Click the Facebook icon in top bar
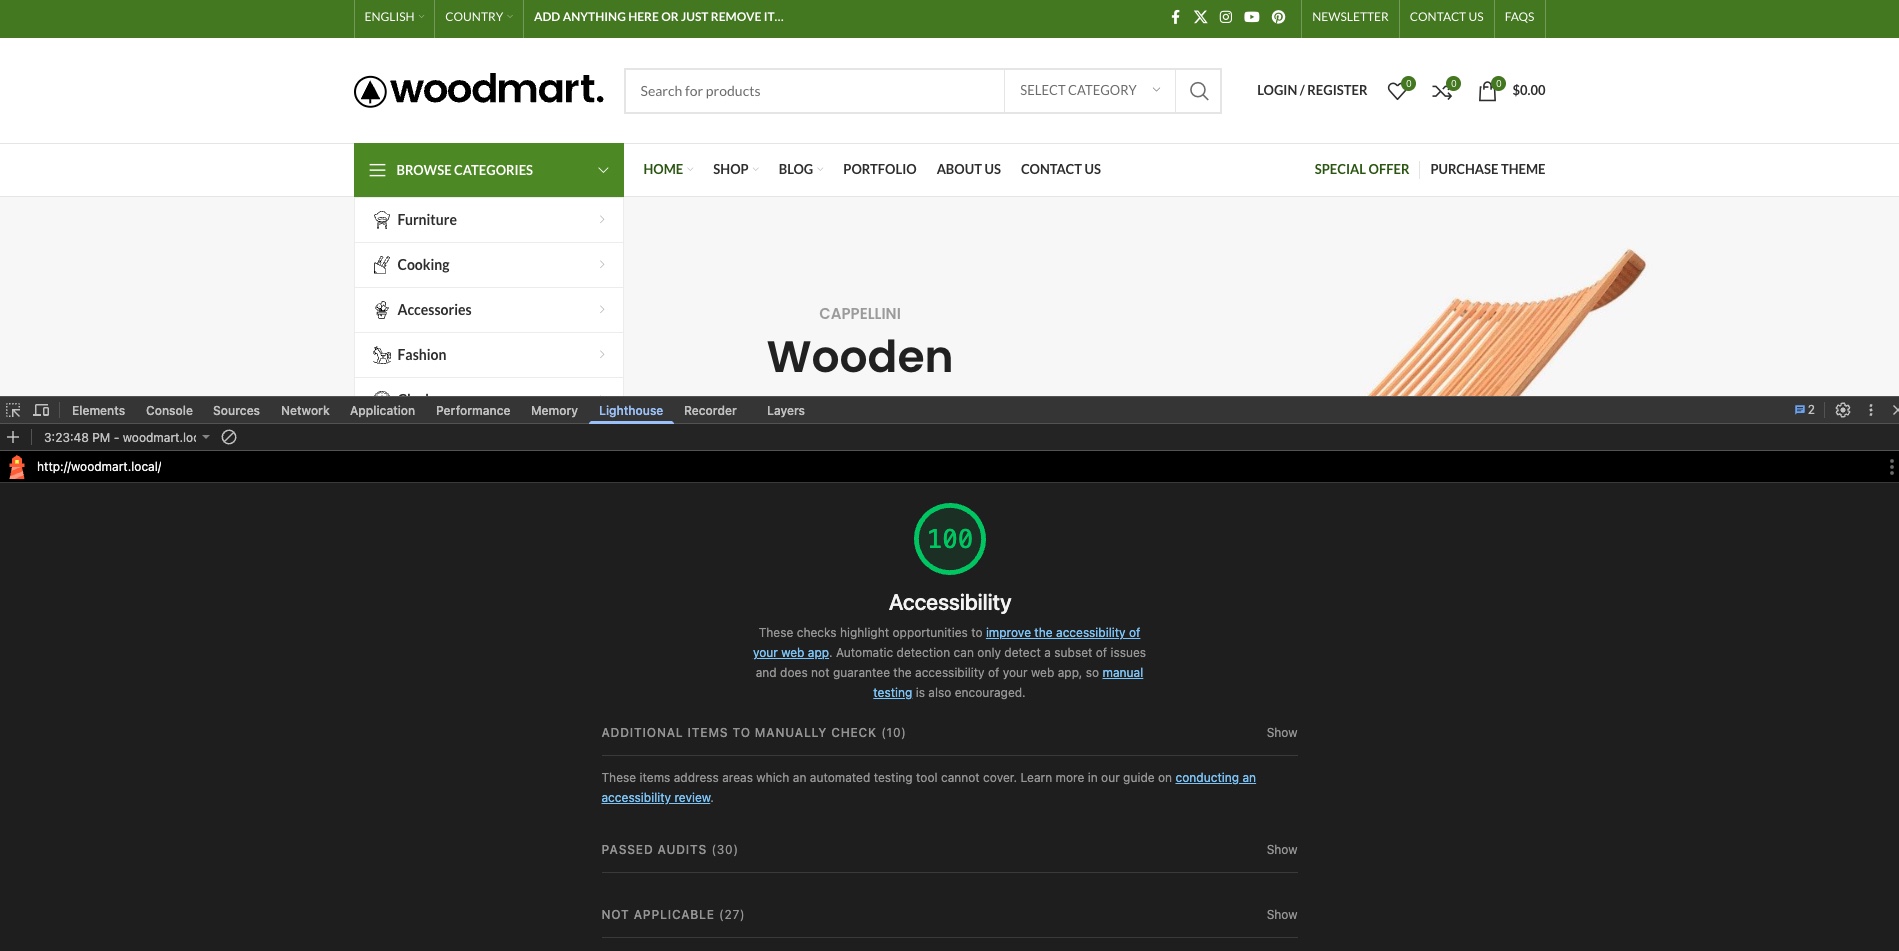 pyautogui.click(x=1175, y=17)
